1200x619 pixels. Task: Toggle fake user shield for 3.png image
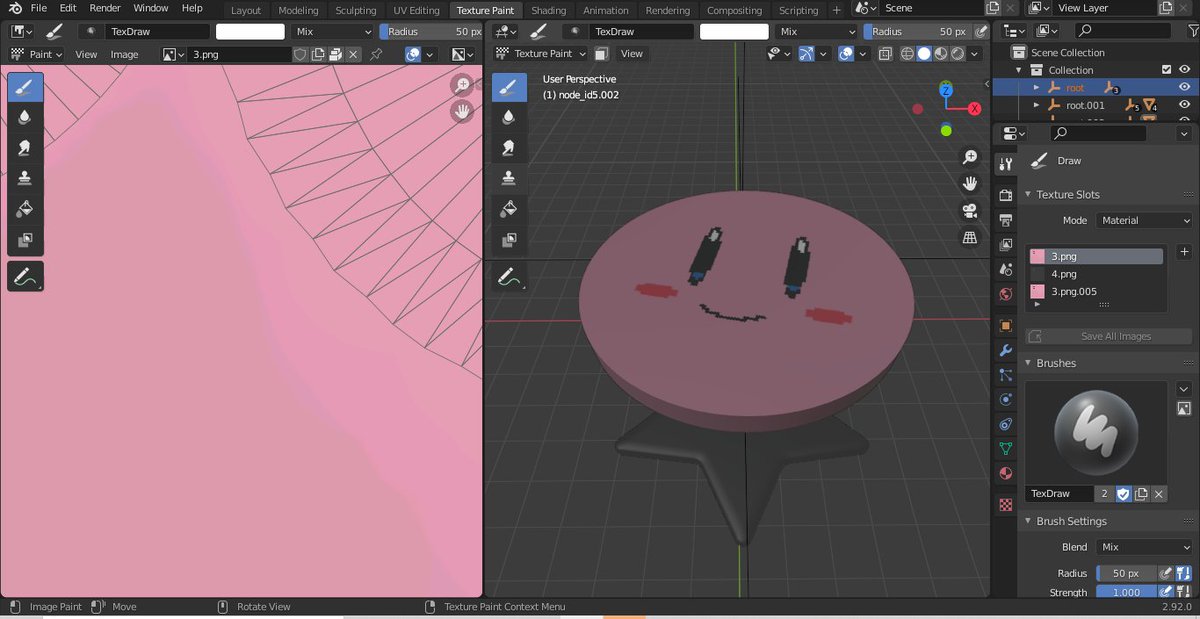[300, 54]
